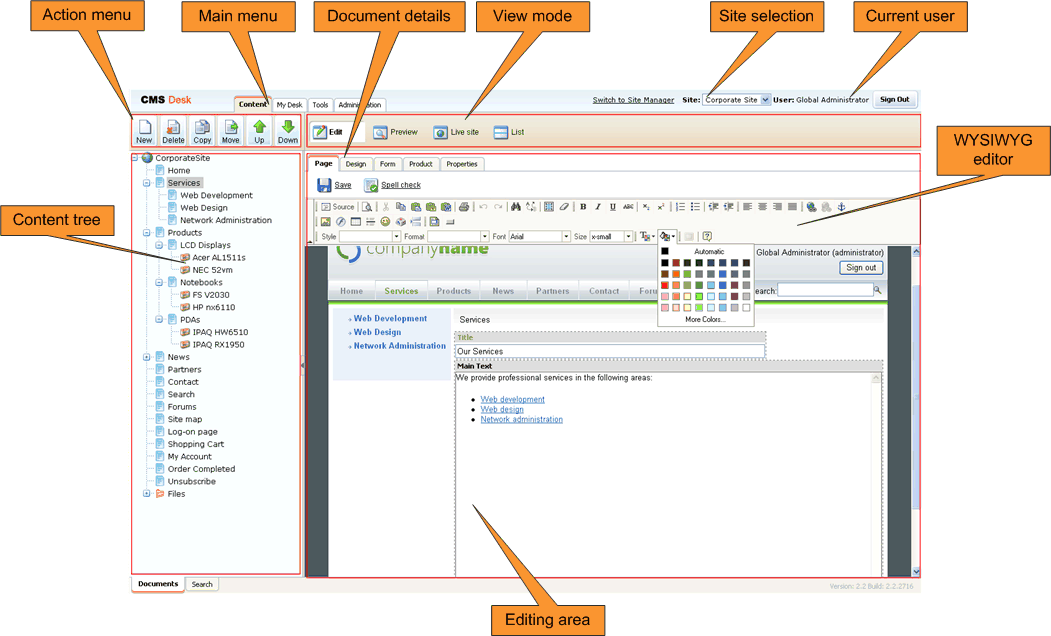Viewport: 1051px width, 636px height.
Task: Click the Strikethrough ABC icon
Action: [x=628, y=207]
